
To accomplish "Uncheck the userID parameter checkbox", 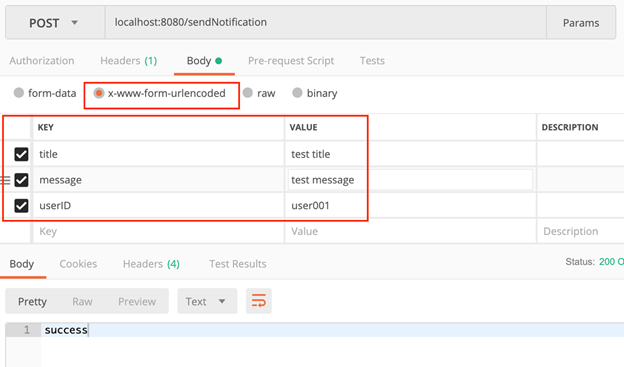I will 21,206.
